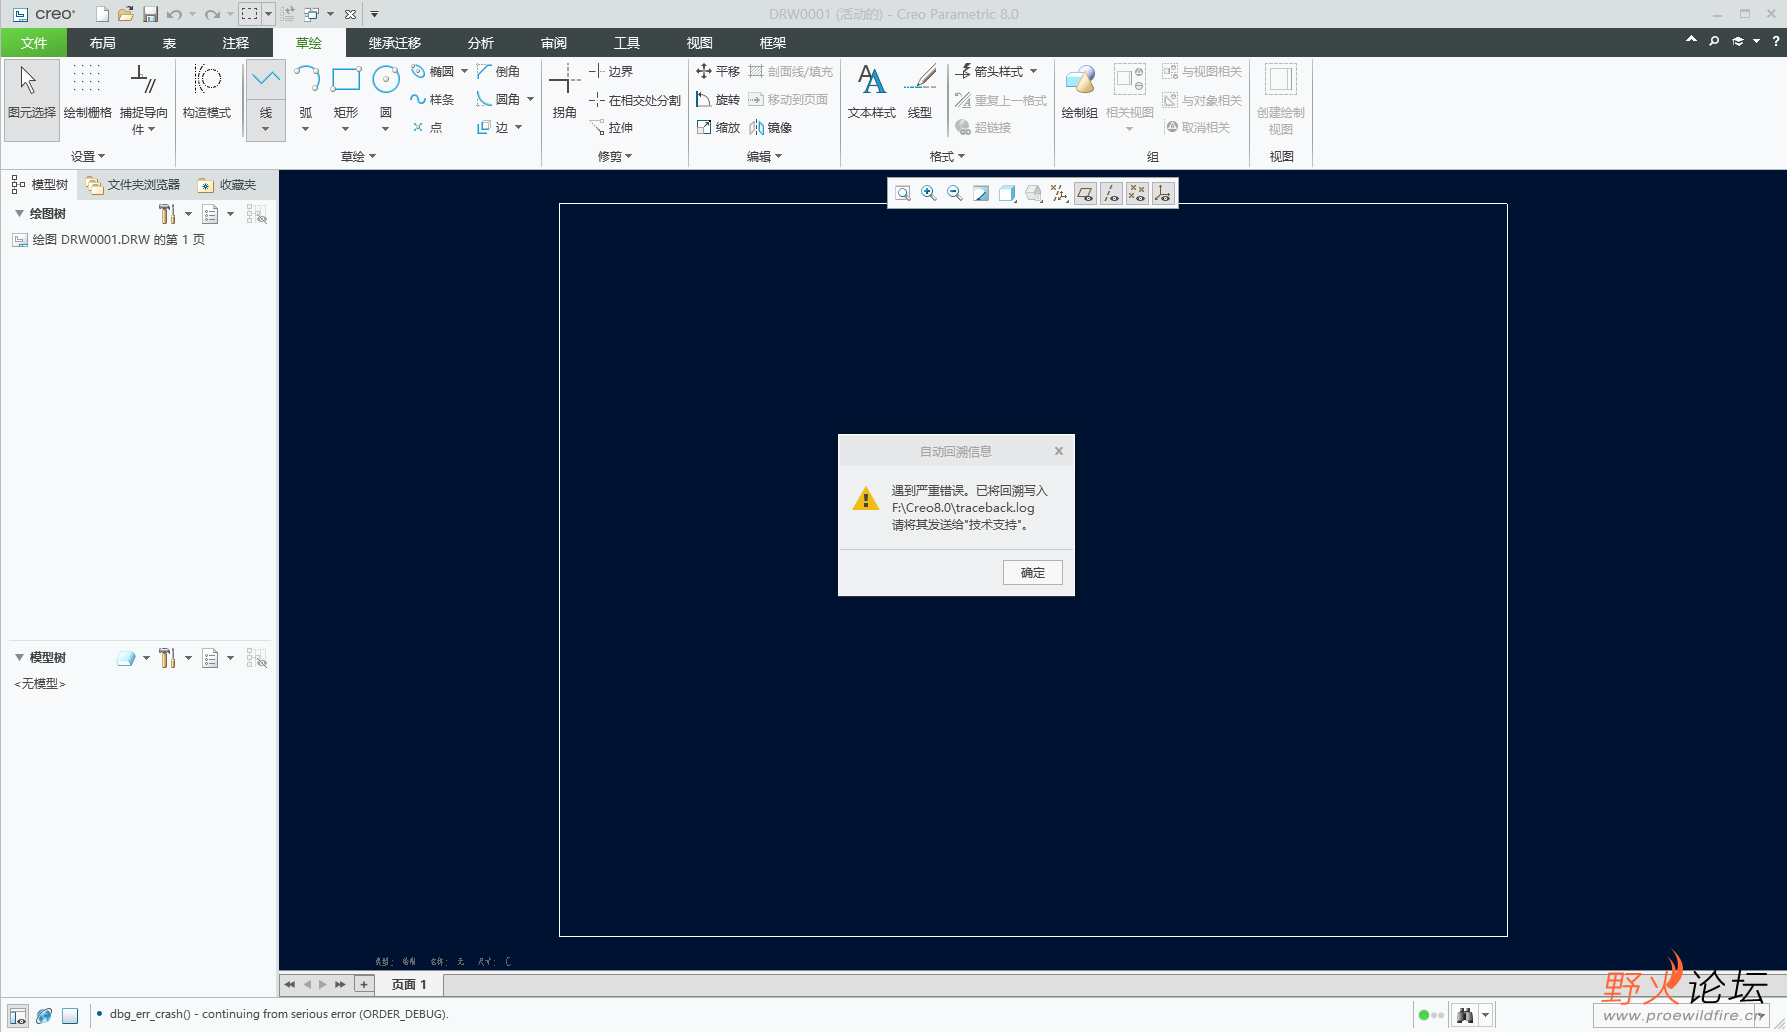Switch to the 分析 ribbon tab
Viewport: 1787px width, 1032px height.
481,43
